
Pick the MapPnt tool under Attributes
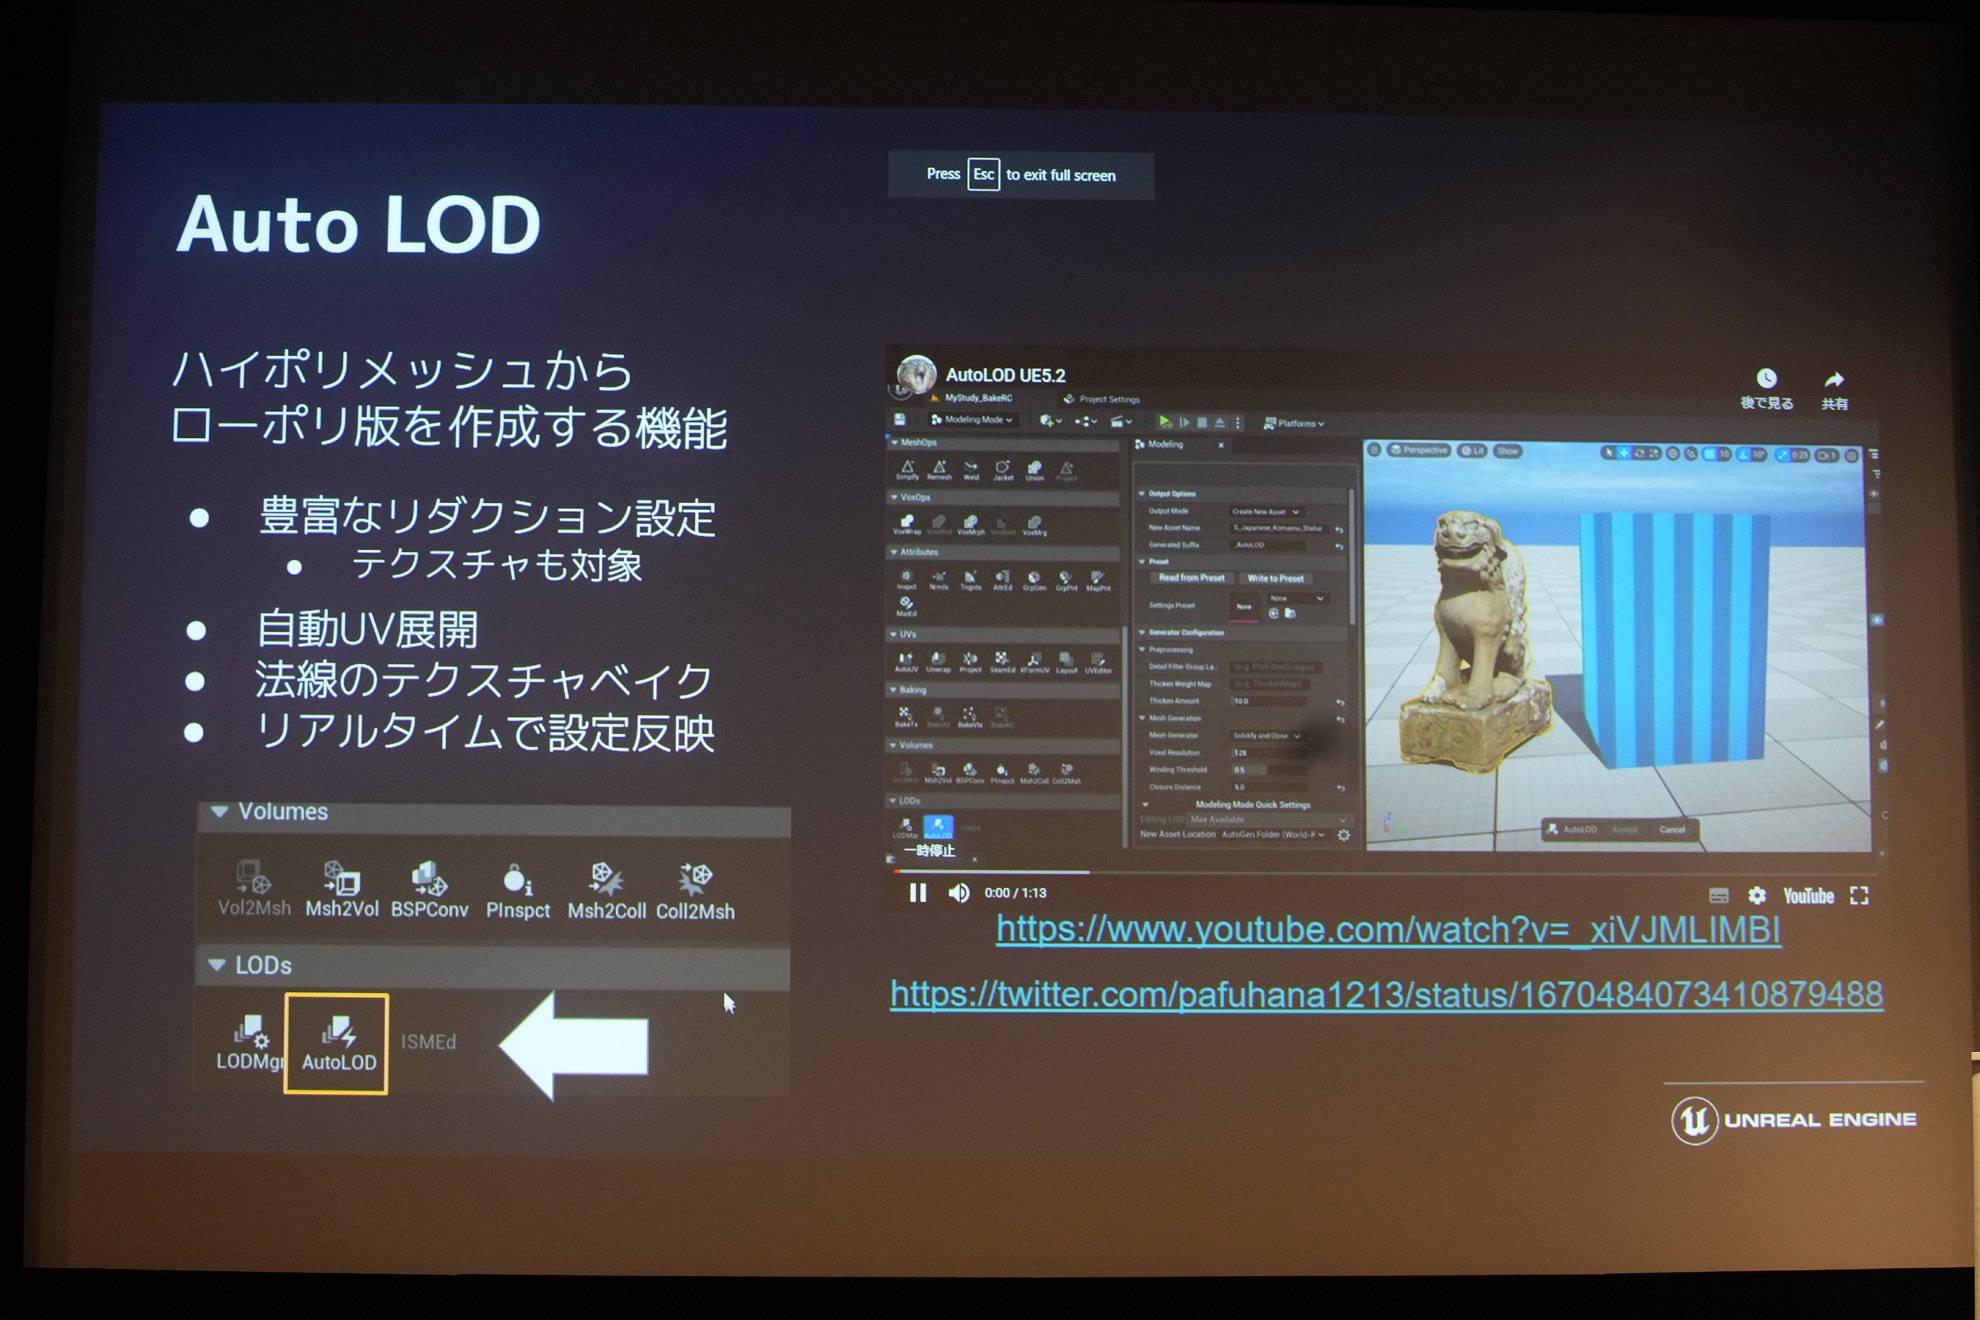1098,580
